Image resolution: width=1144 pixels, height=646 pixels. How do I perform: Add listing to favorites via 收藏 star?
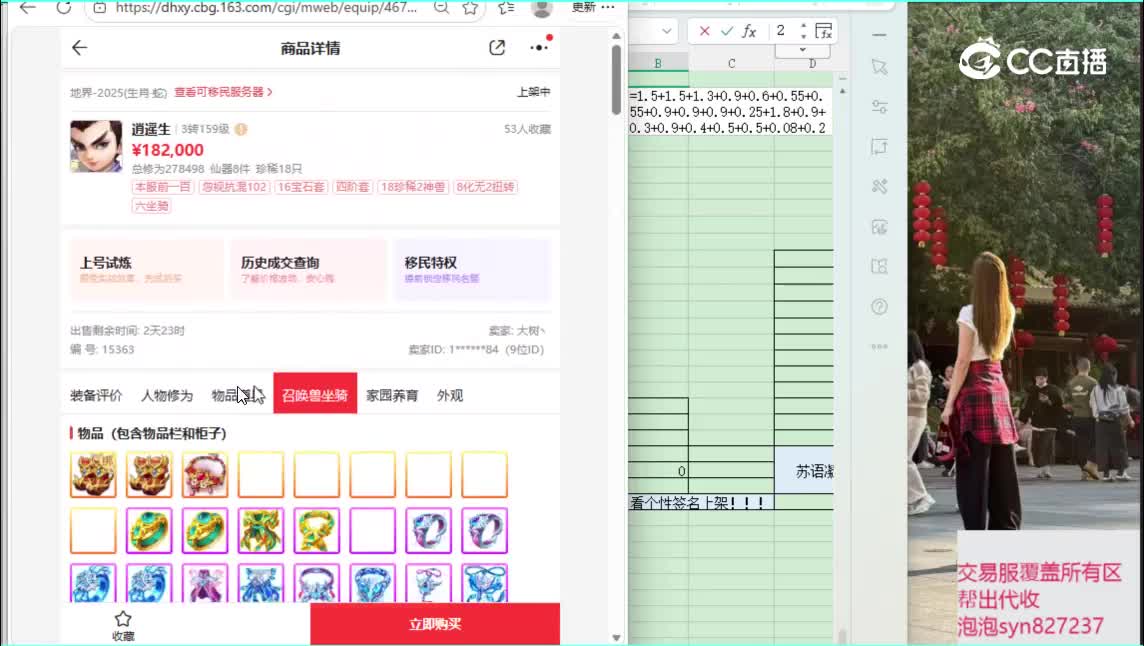123,624
